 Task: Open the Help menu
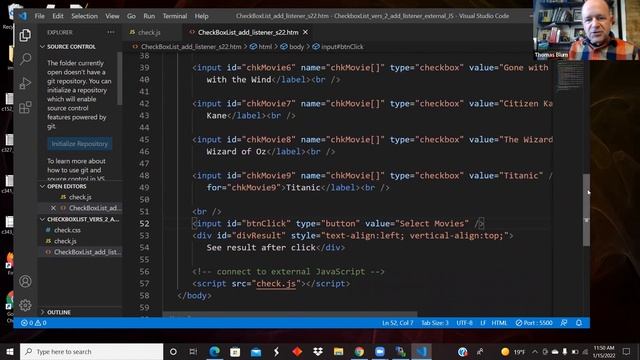point(201,16)
